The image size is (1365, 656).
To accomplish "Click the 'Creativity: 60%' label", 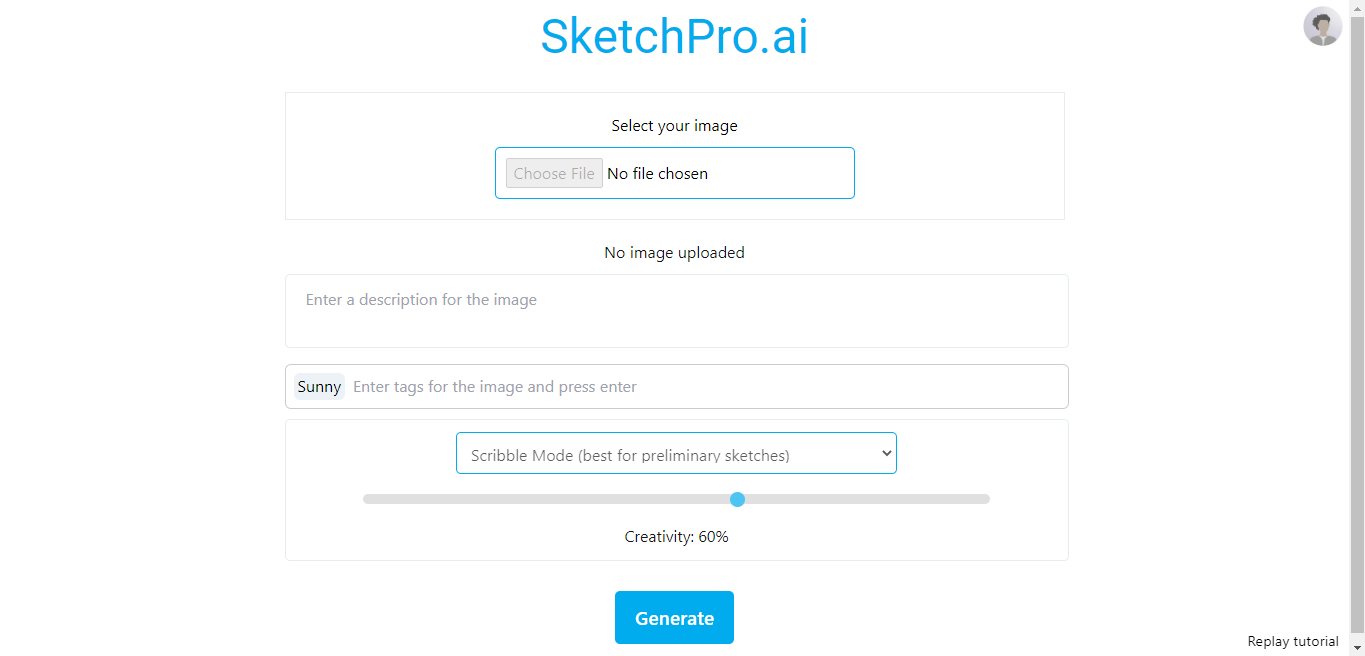I will pos(676,537).
